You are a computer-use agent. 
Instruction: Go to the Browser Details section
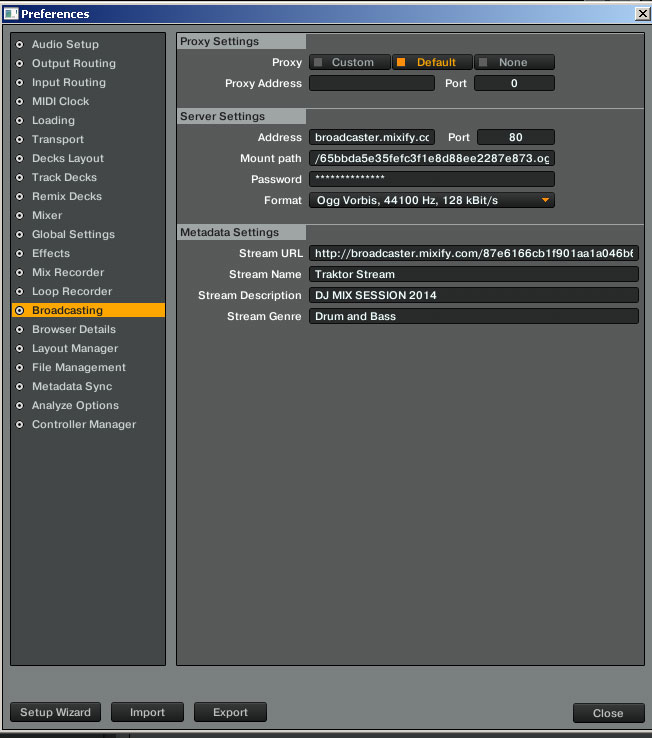[73, 330]
